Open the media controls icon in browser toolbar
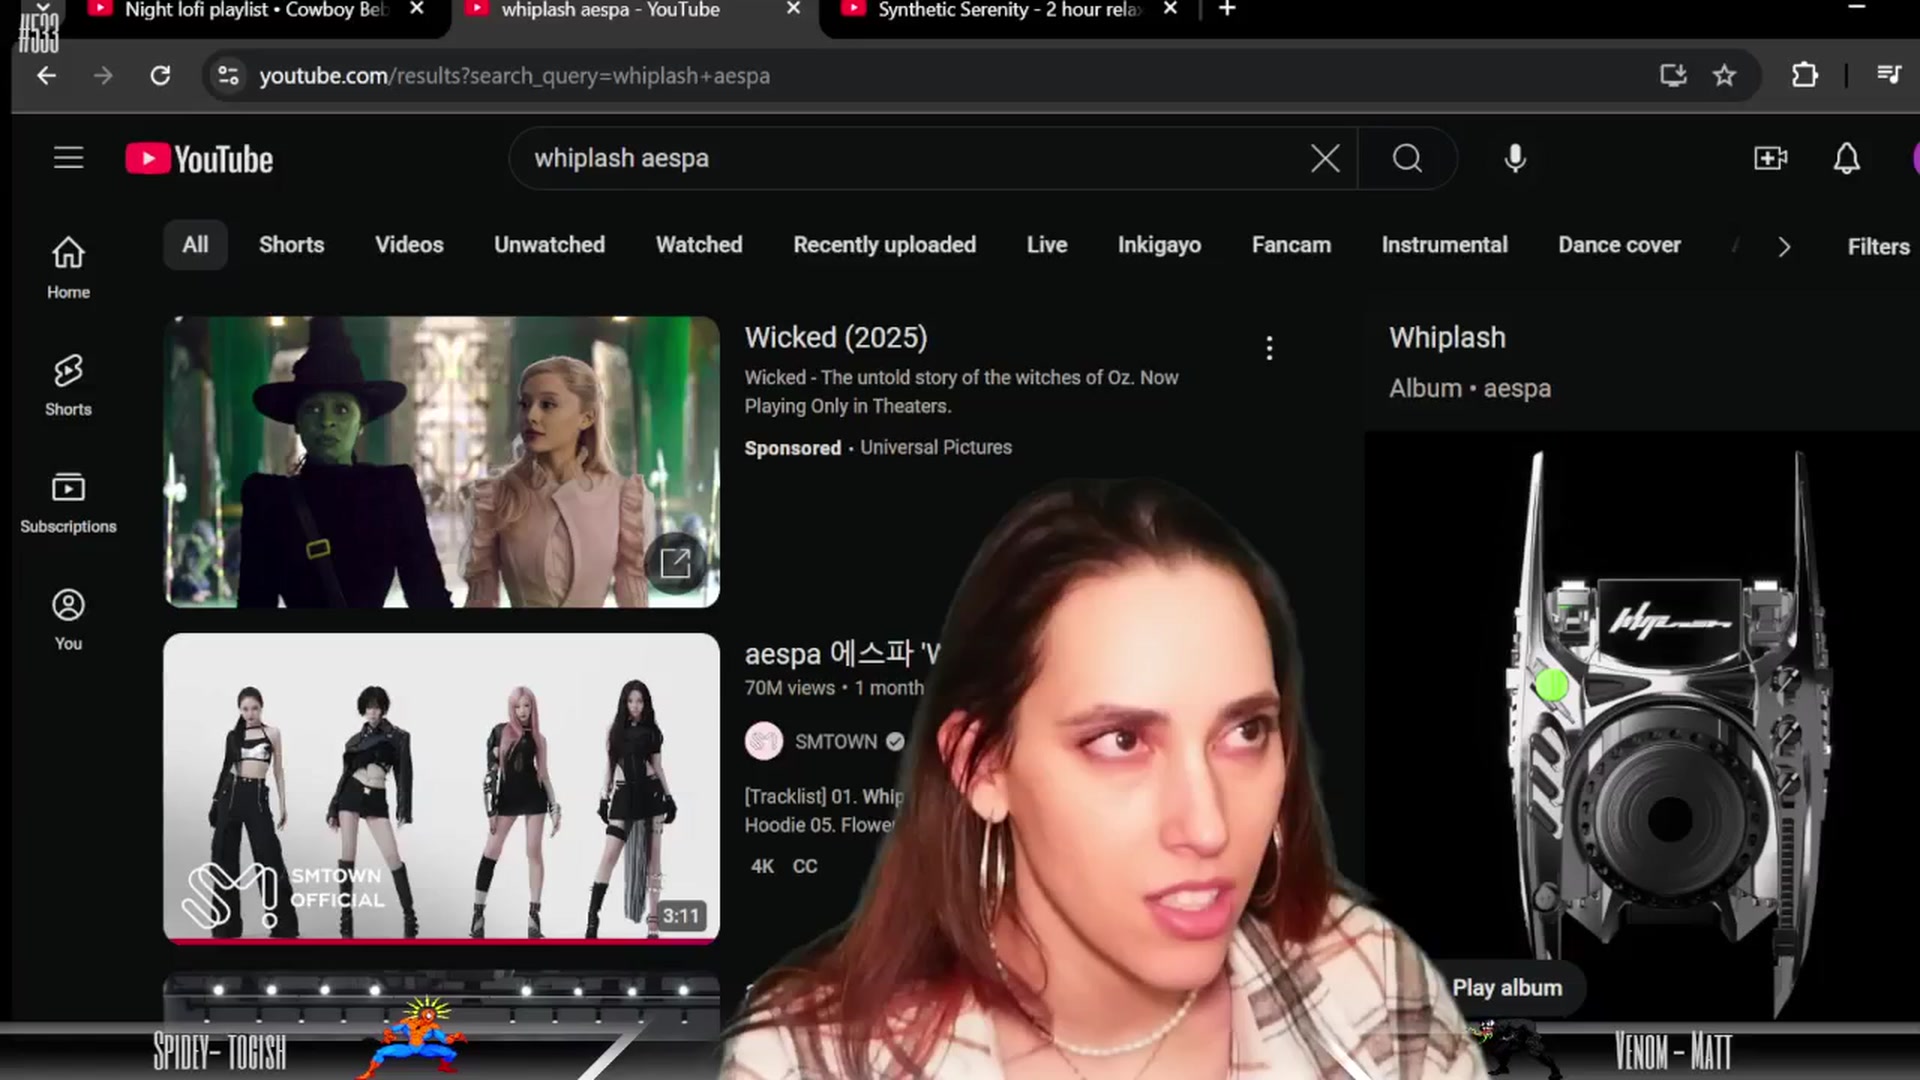The width and height of the screenshot is (1920, 1080). pyautogui.click(x=1889, y=75)
